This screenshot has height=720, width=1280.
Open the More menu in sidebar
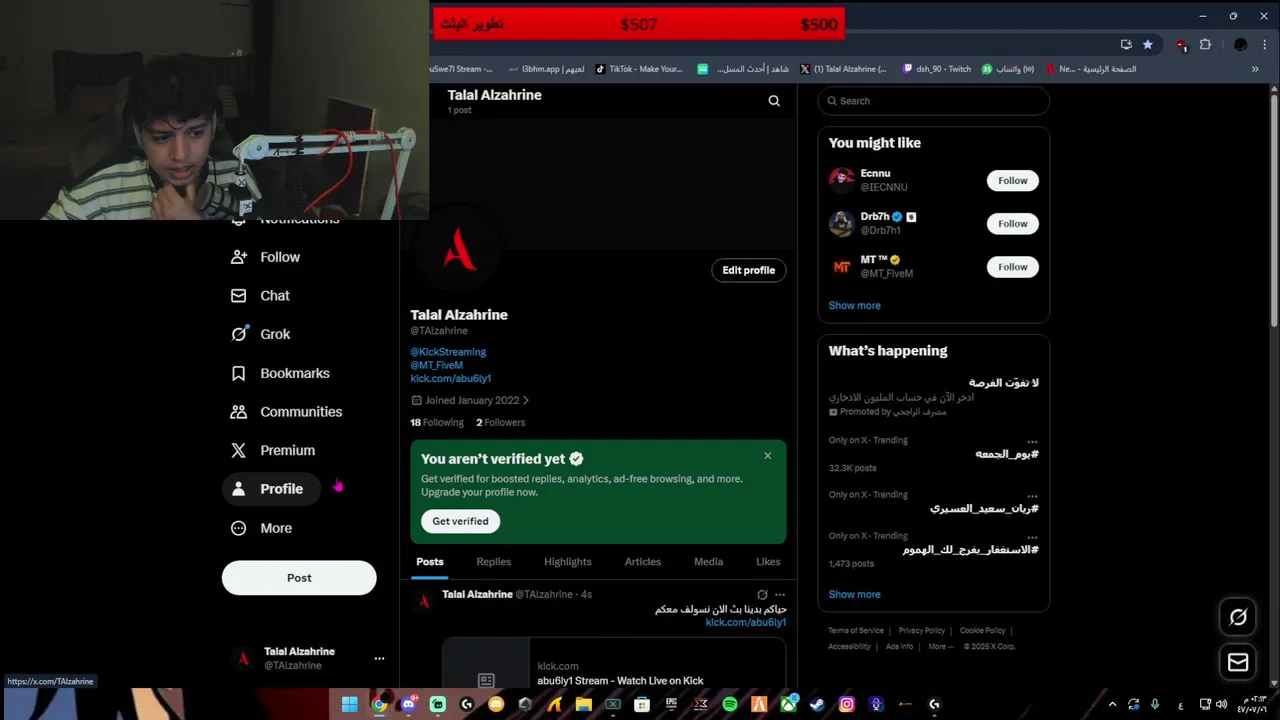pyautogui.click(x=261, y=528)
